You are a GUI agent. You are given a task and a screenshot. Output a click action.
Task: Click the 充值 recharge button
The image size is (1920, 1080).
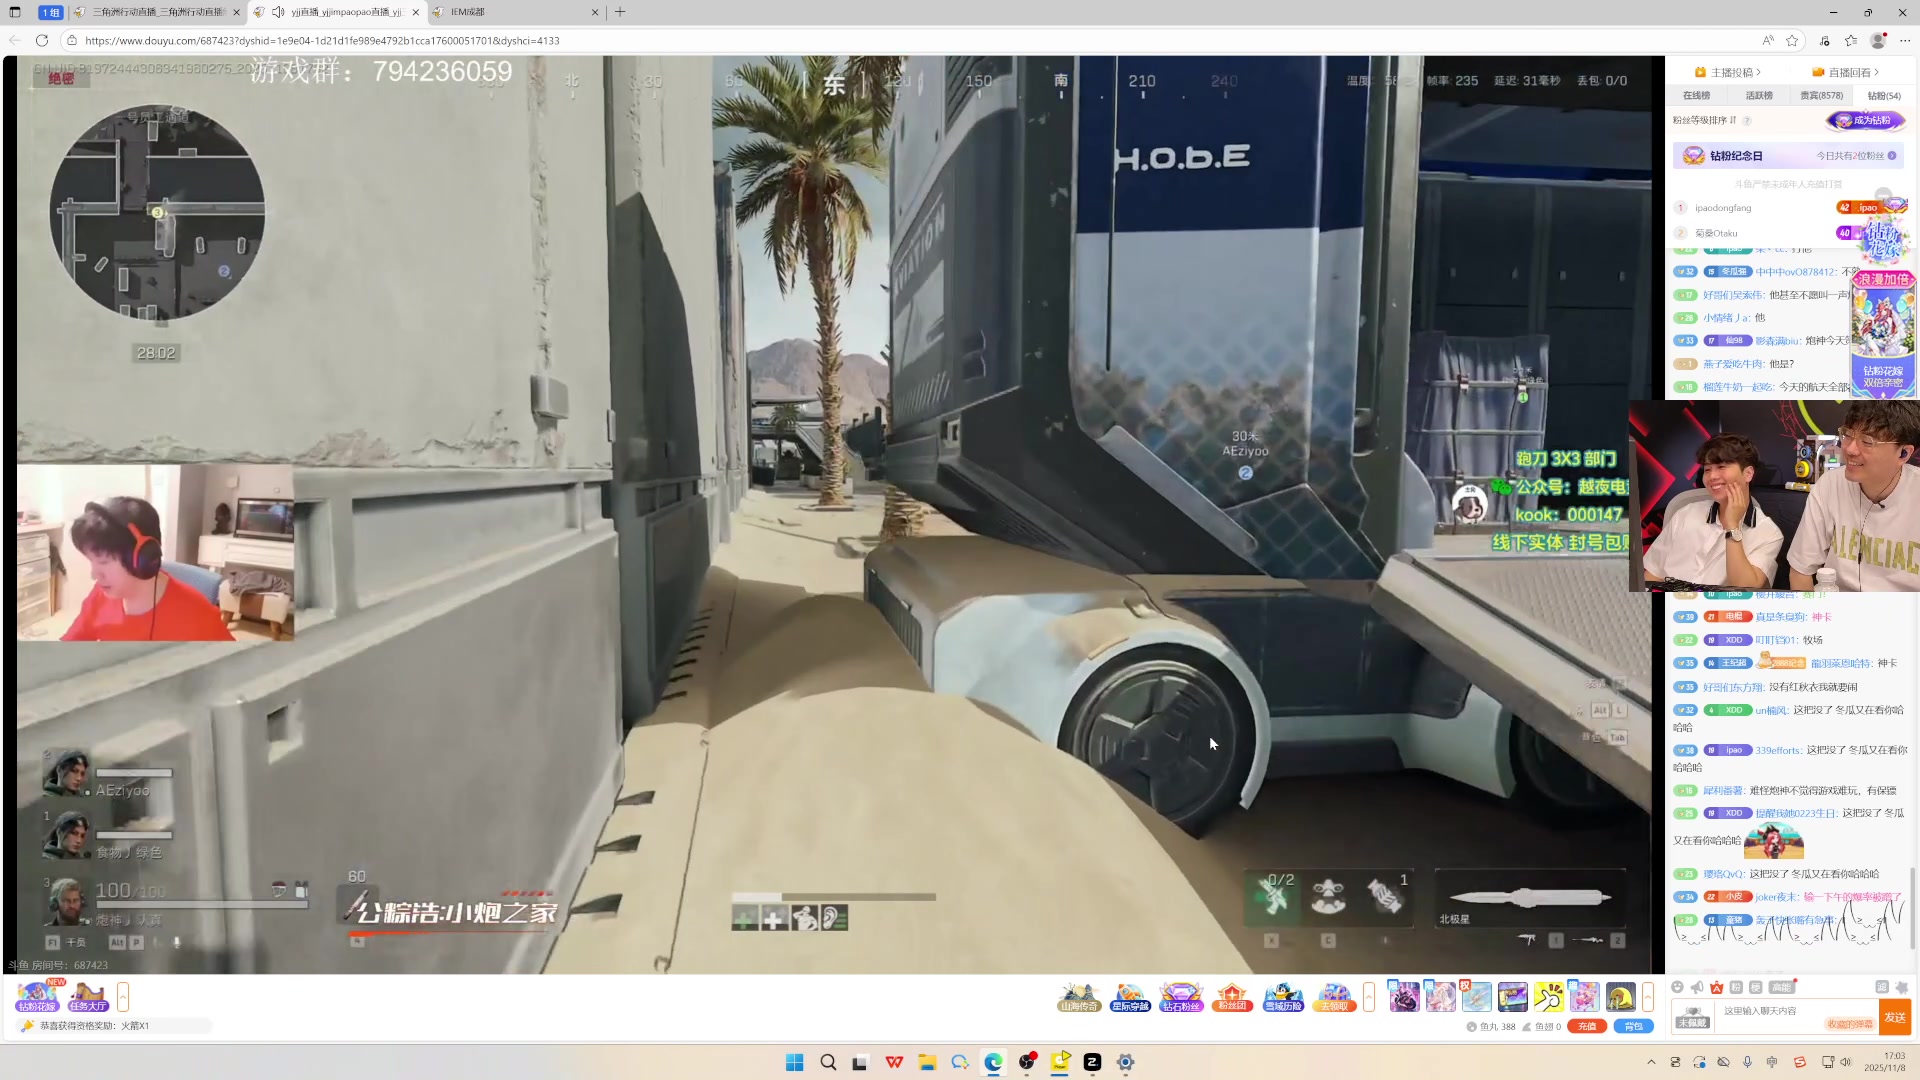click(x=1587, y=1027)
